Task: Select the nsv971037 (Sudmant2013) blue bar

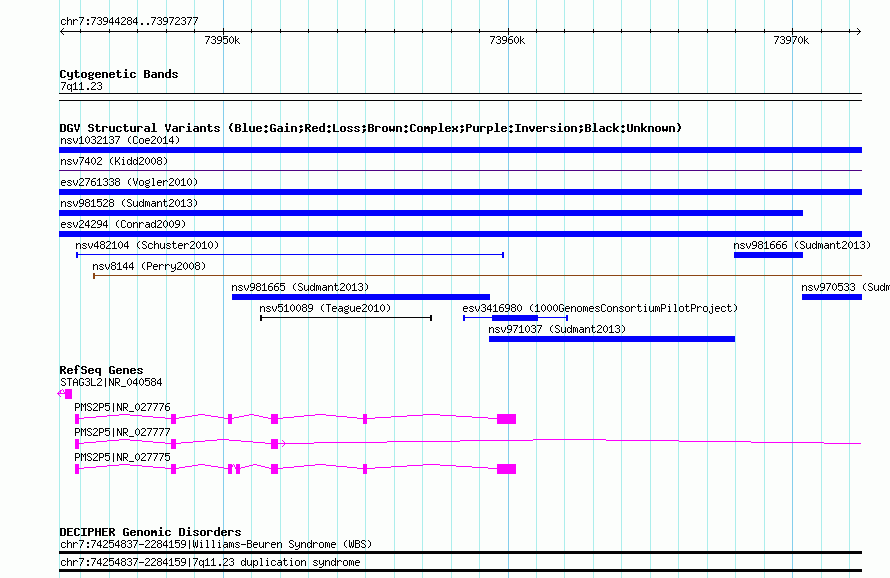Action: 612,339
